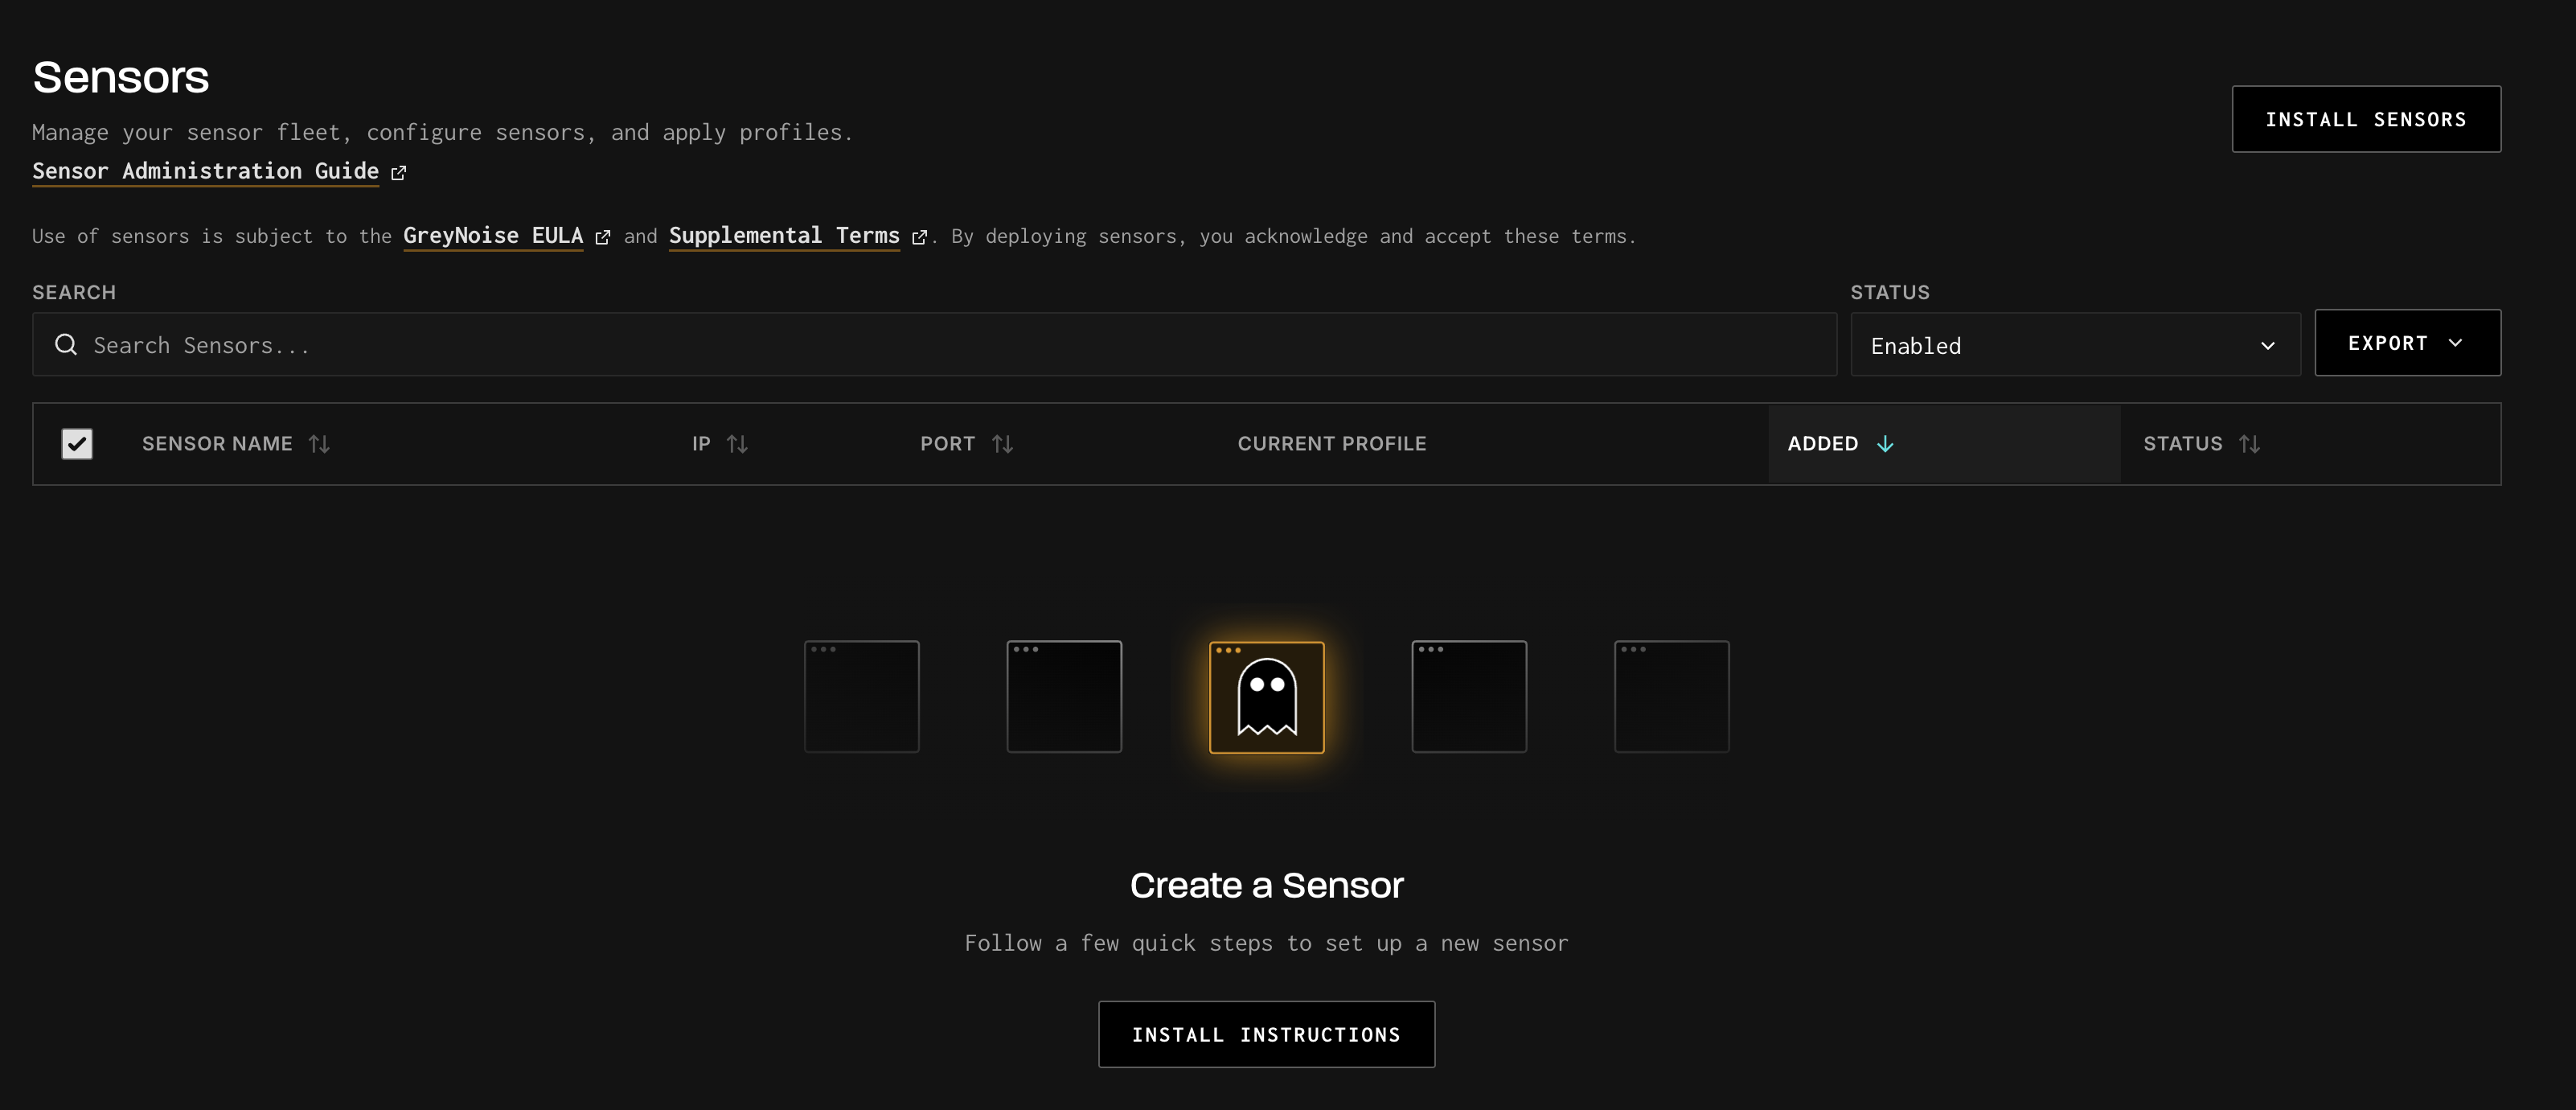Click the IP column sort arrows
The image size is (2576, 1110).
737,444
